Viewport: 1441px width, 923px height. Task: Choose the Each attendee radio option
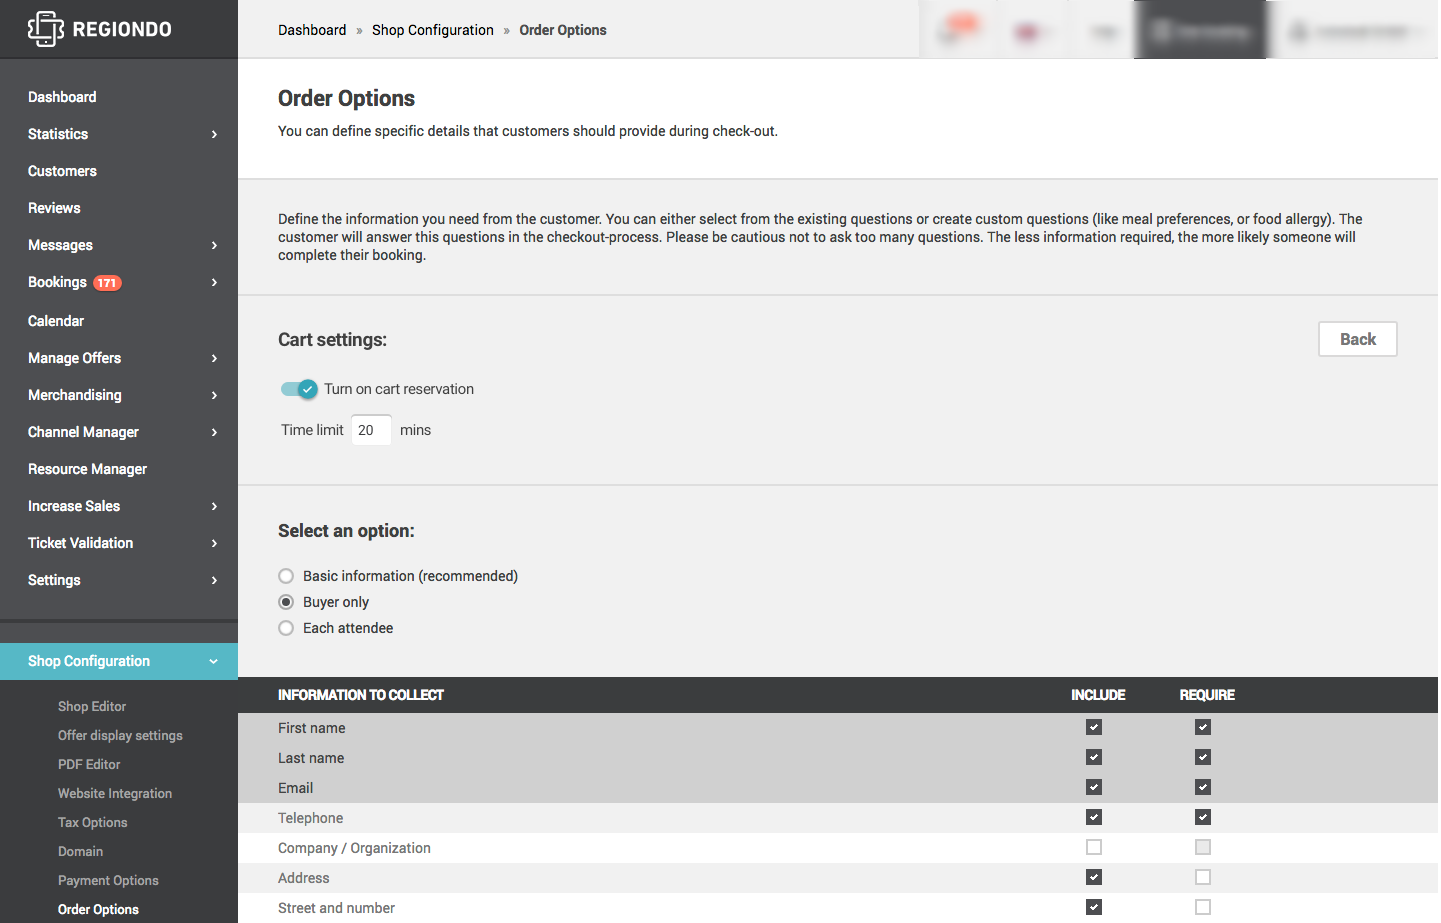[286, 628]
